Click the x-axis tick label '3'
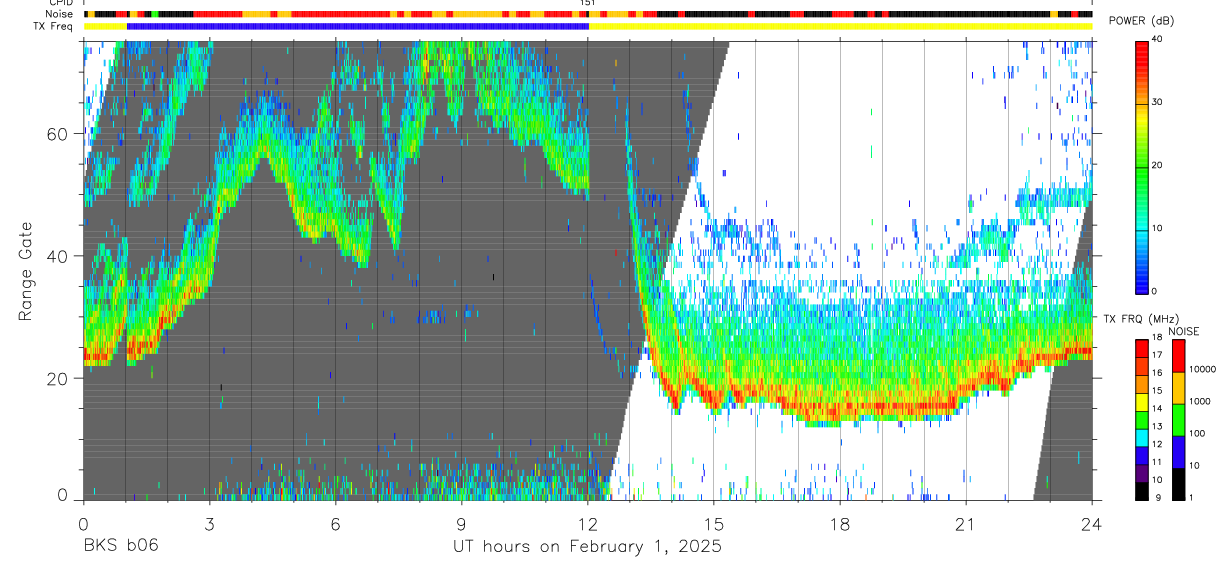This screenshot has width=1228, height=567. coord(210,523)
